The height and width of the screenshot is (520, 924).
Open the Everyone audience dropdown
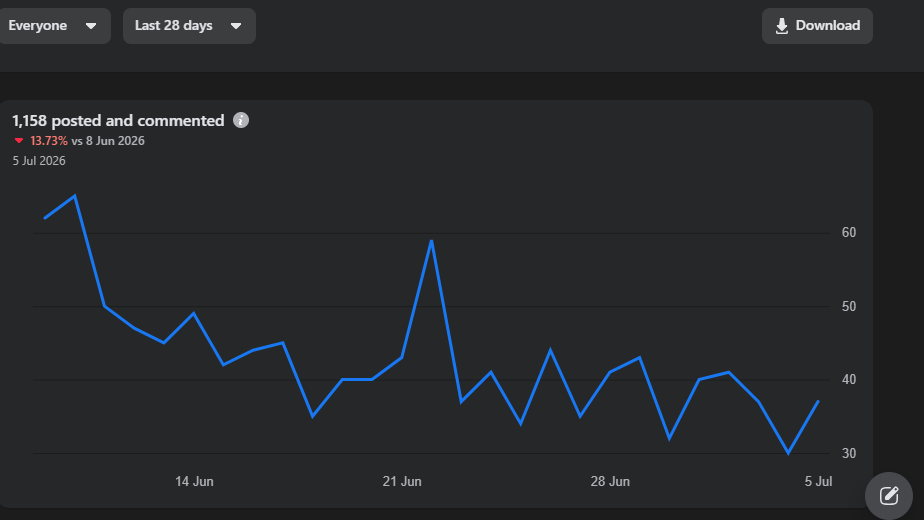52,26
